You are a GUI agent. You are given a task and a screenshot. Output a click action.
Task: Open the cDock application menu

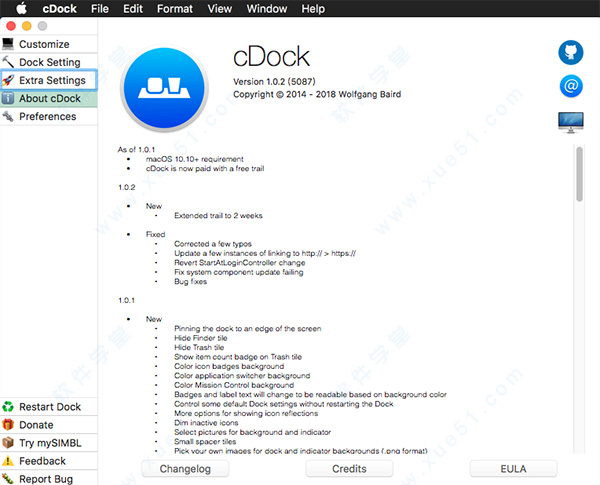(59, 8)
